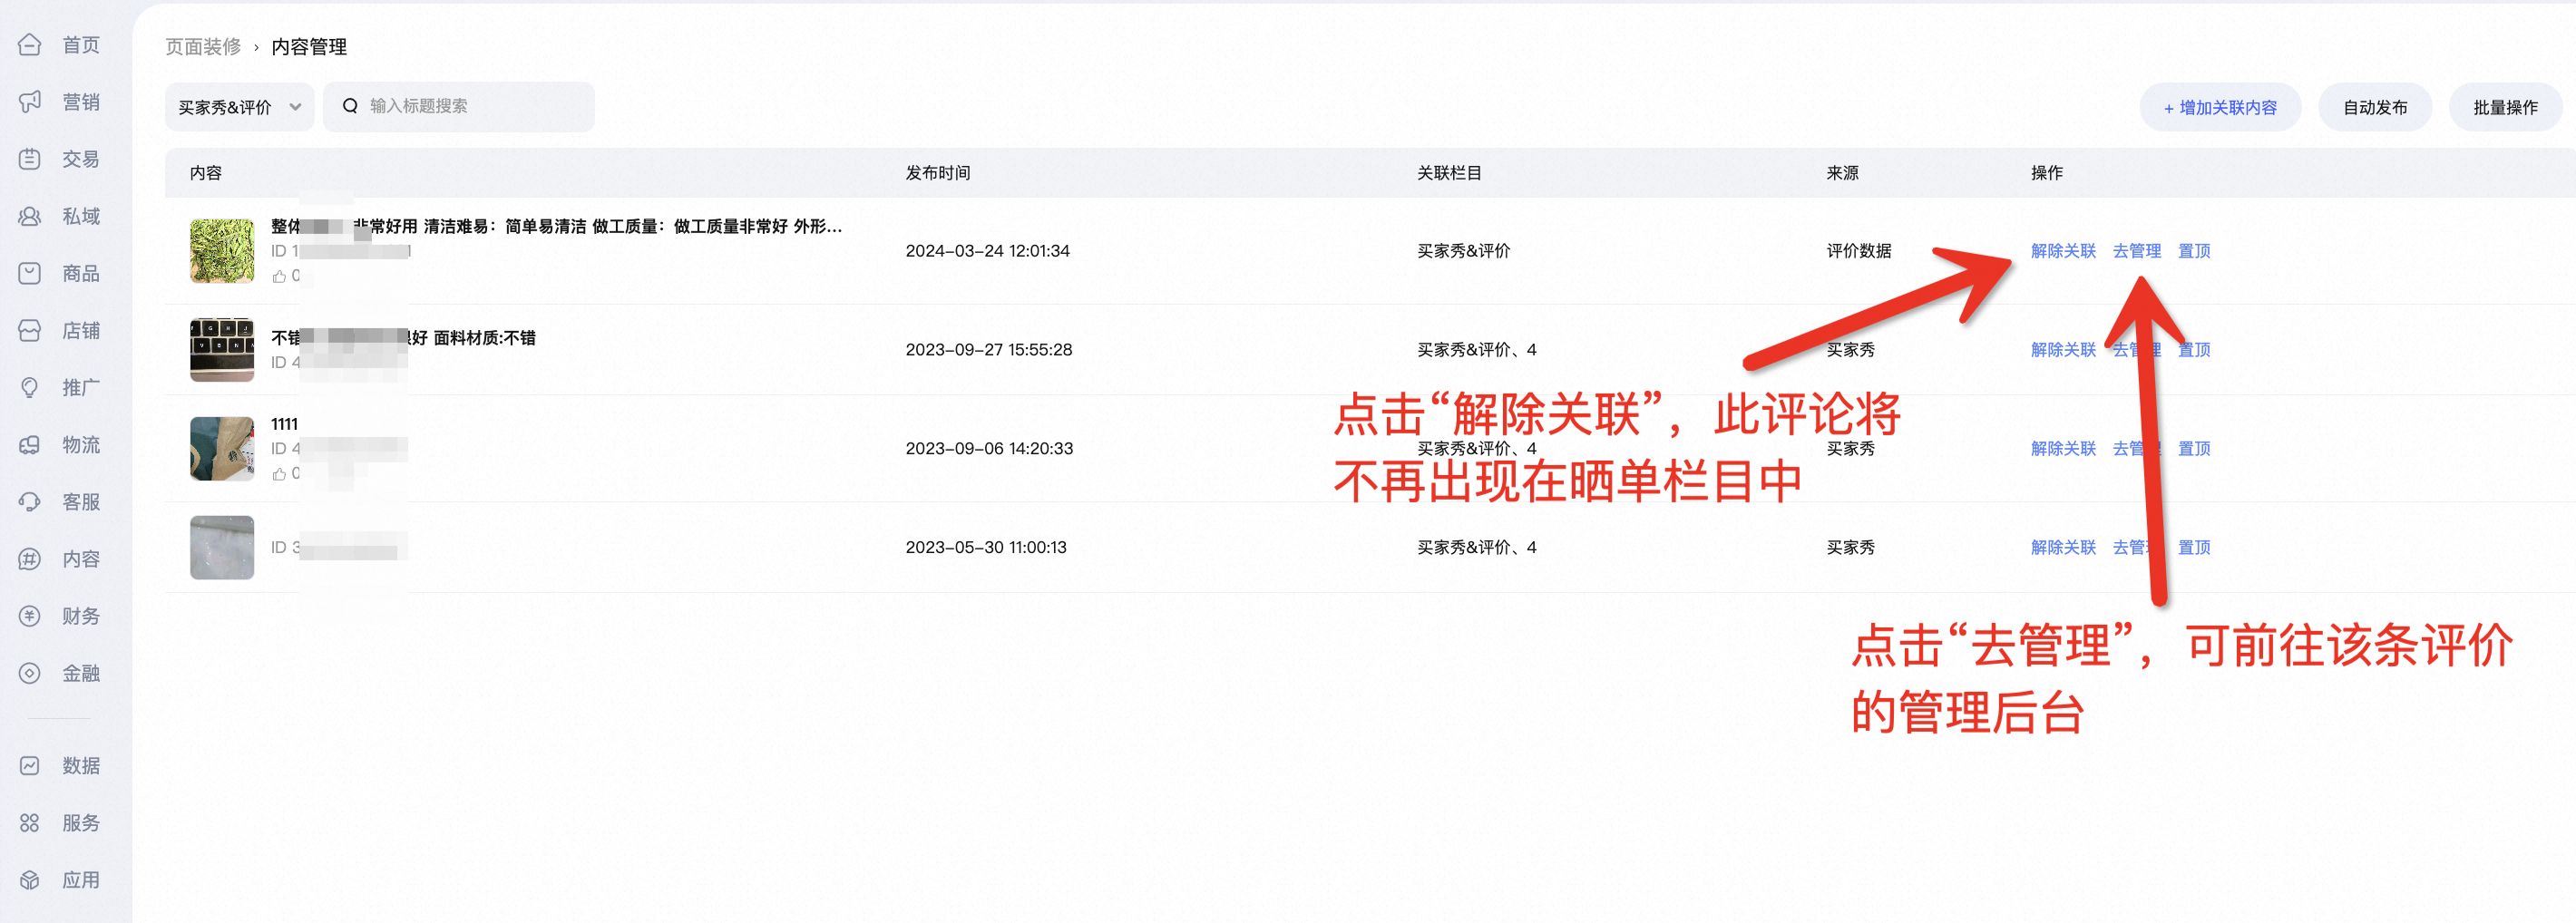Click date 2023-09-06 14:20:33
Image resolution: width=2576 pixels, height=923 pixels.
(989, 449)
